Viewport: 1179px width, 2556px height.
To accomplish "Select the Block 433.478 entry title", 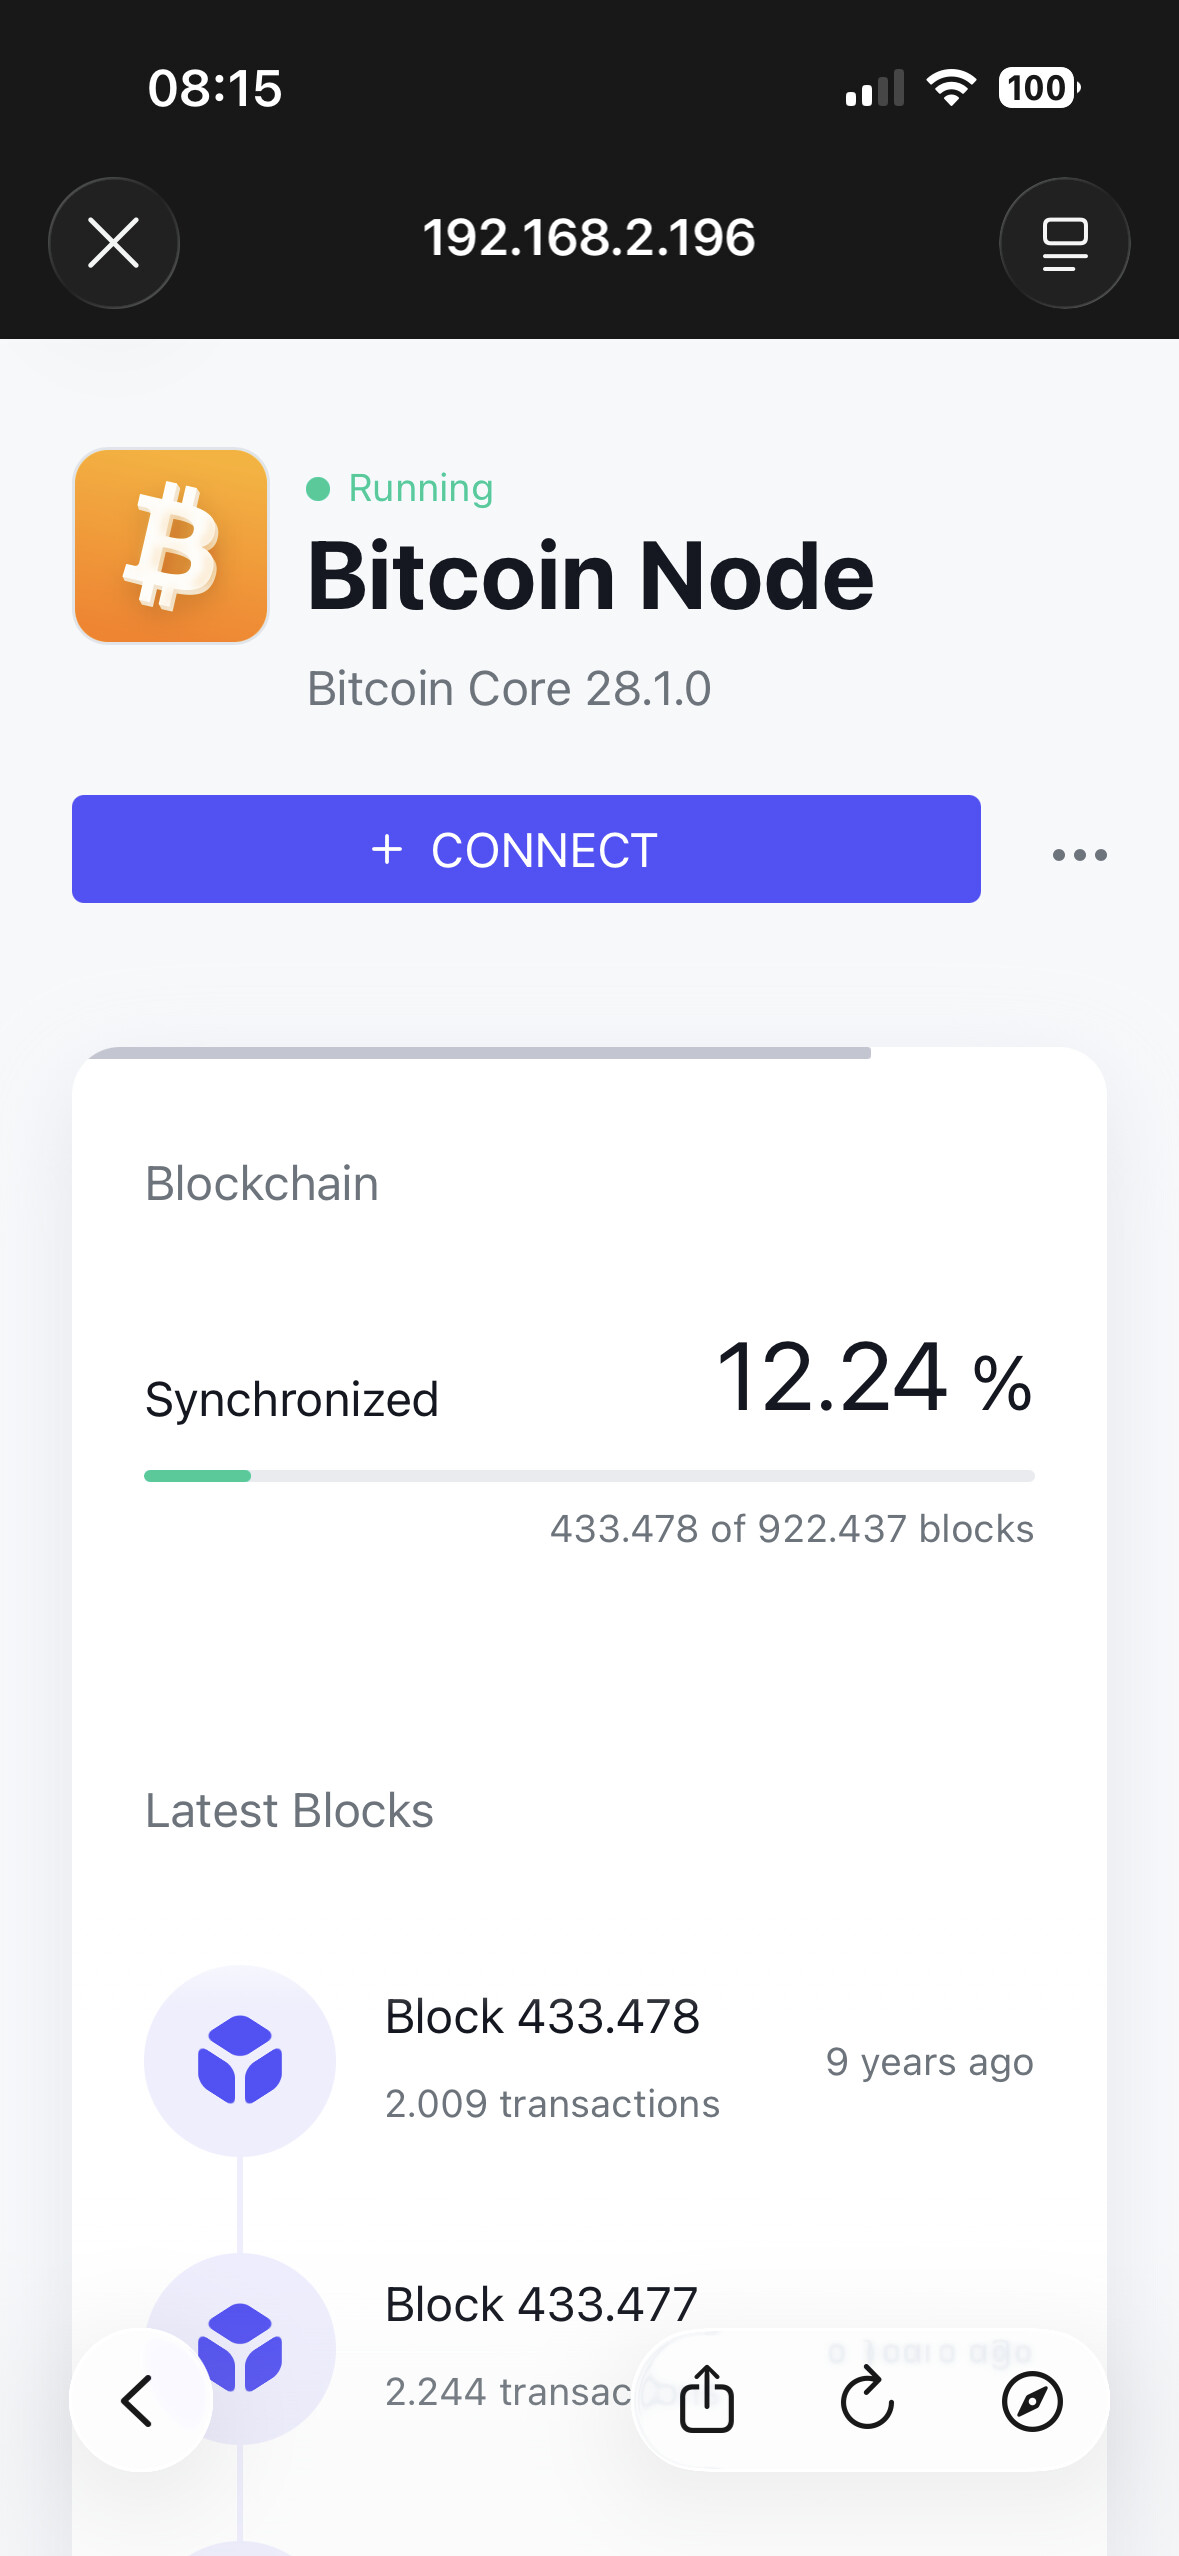I will pos(542,2017).
